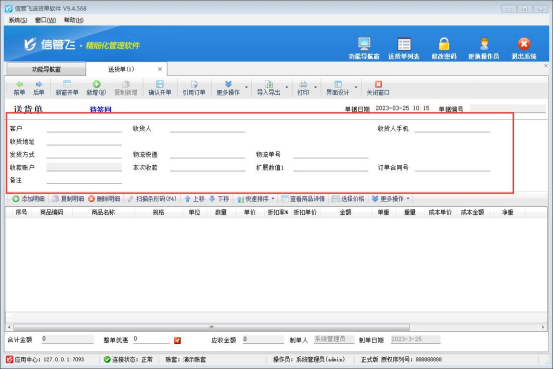554x369 pixels.
Task: Click the 退出系统 red exit icon
Action: [x=524, y=44]
